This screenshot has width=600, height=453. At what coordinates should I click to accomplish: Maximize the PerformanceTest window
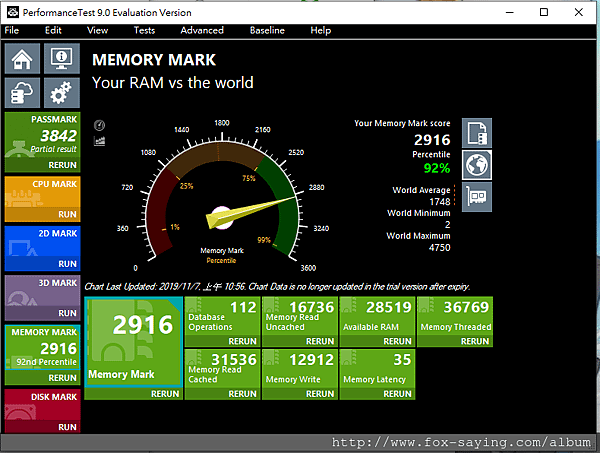pos(543,12)
